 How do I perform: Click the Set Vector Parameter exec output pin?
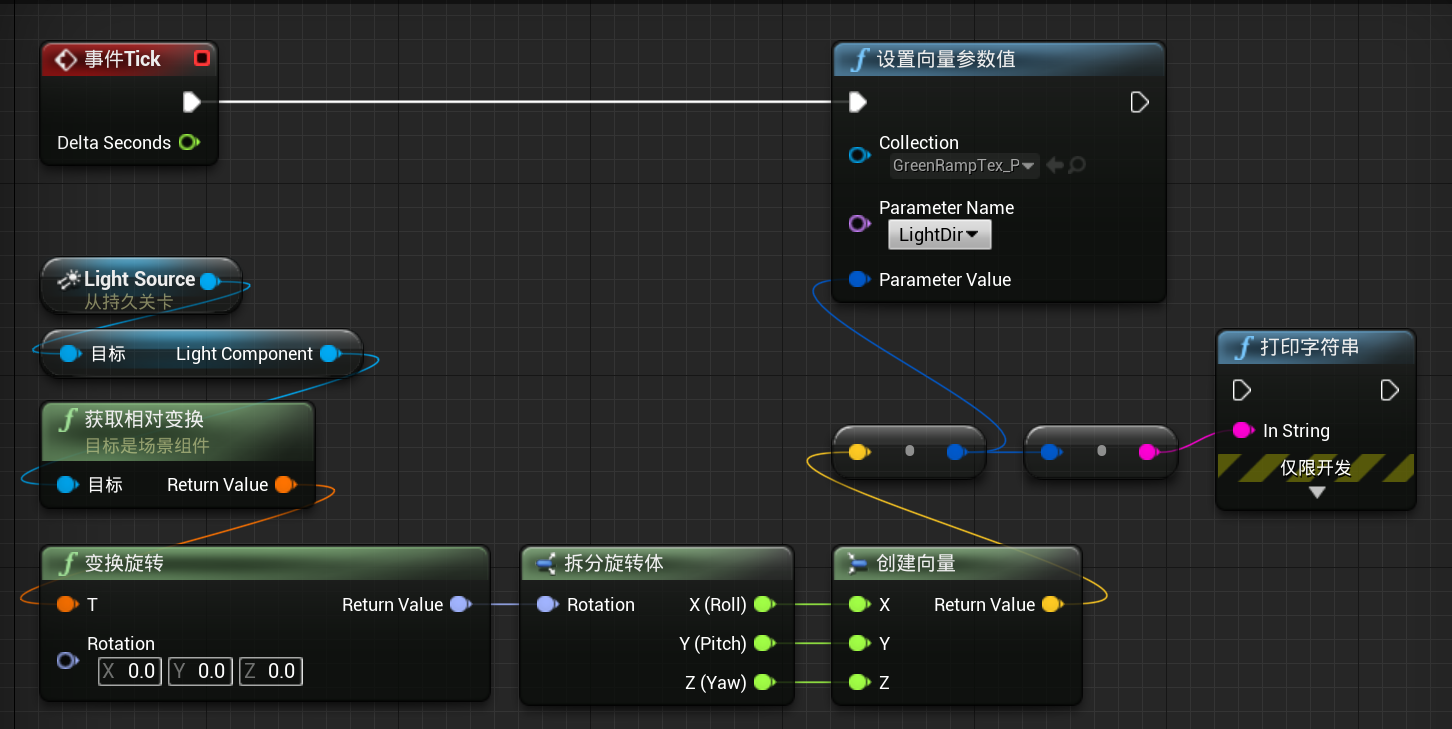tap(1139, 102)
